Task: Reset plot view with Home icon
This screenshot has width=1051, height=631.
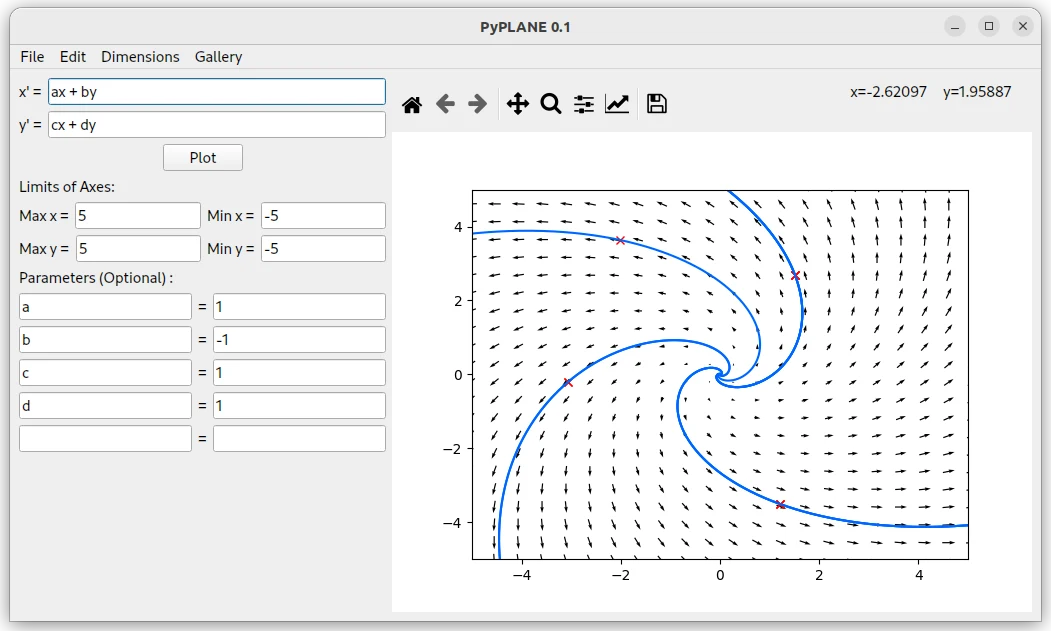Action: [x=412, y=105]
